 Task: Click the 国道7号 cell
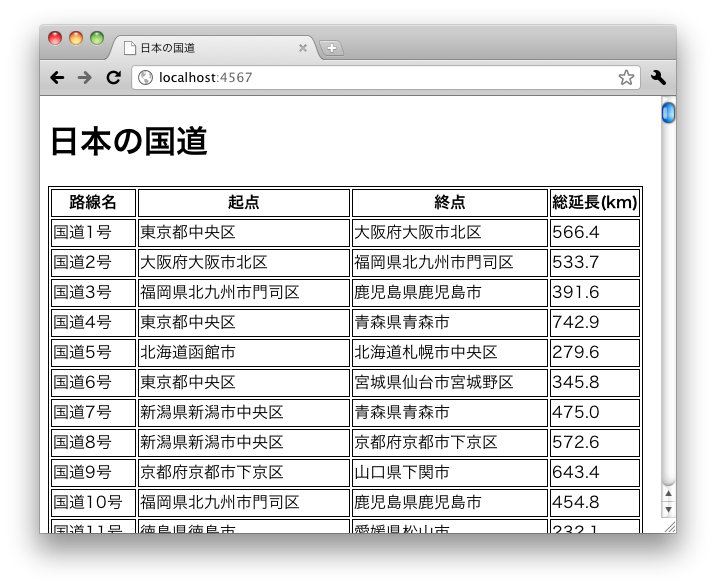(93, 413)
